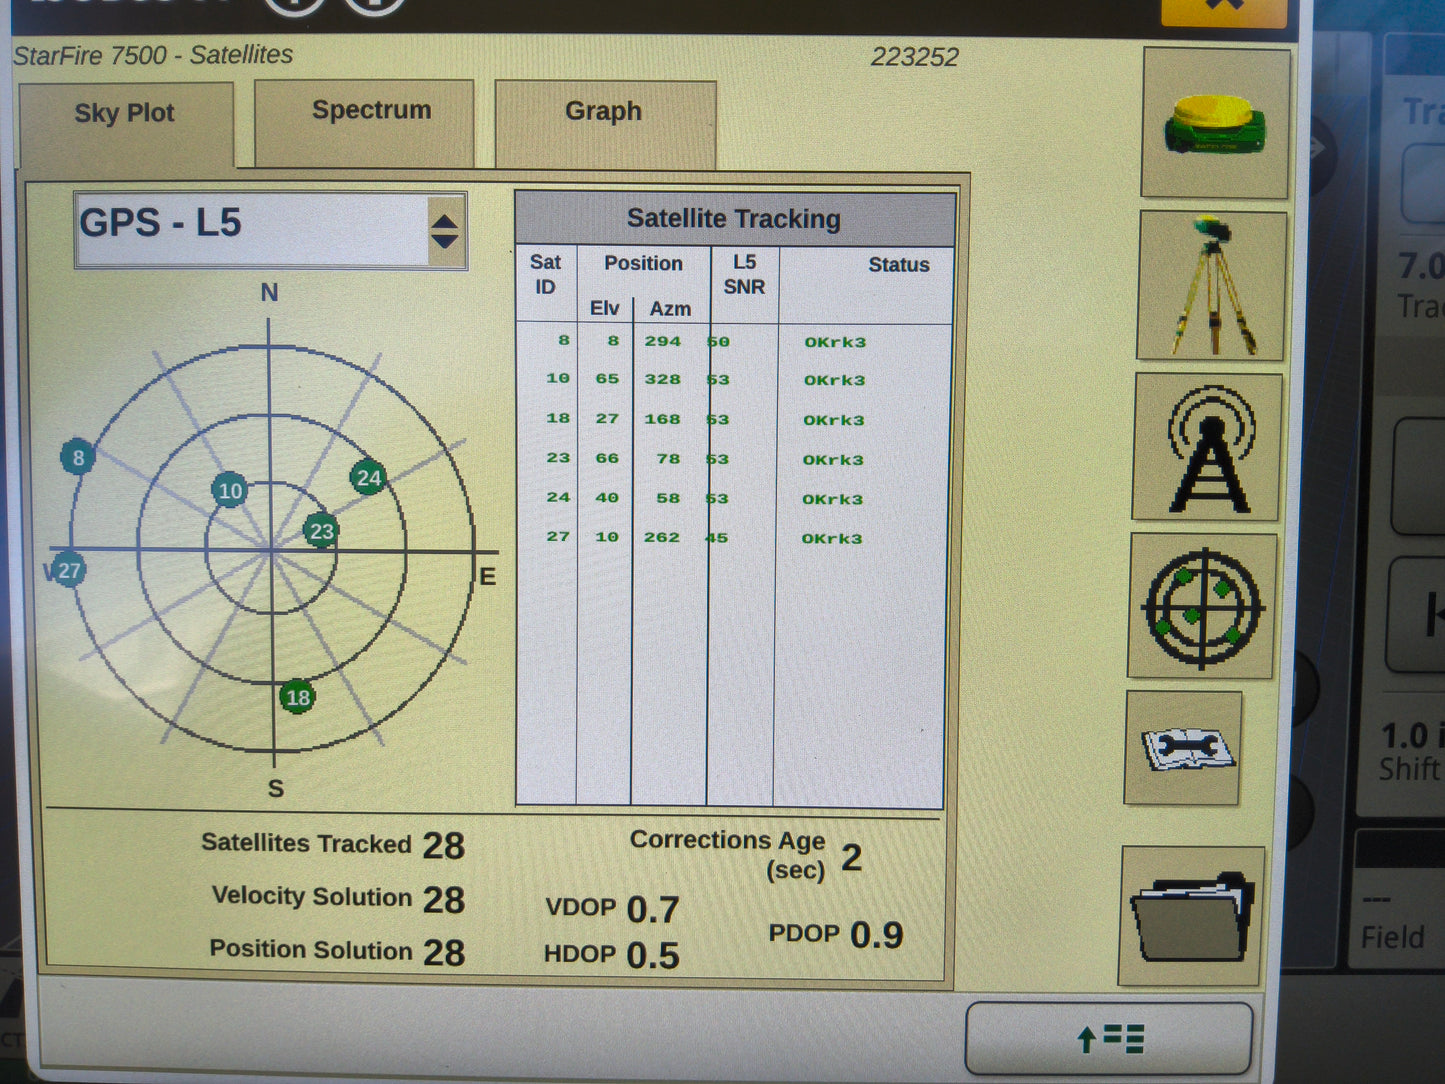Click the Position Solution value 28
This screenshot has width=1445, height=1084.
(x=444, y=952)
